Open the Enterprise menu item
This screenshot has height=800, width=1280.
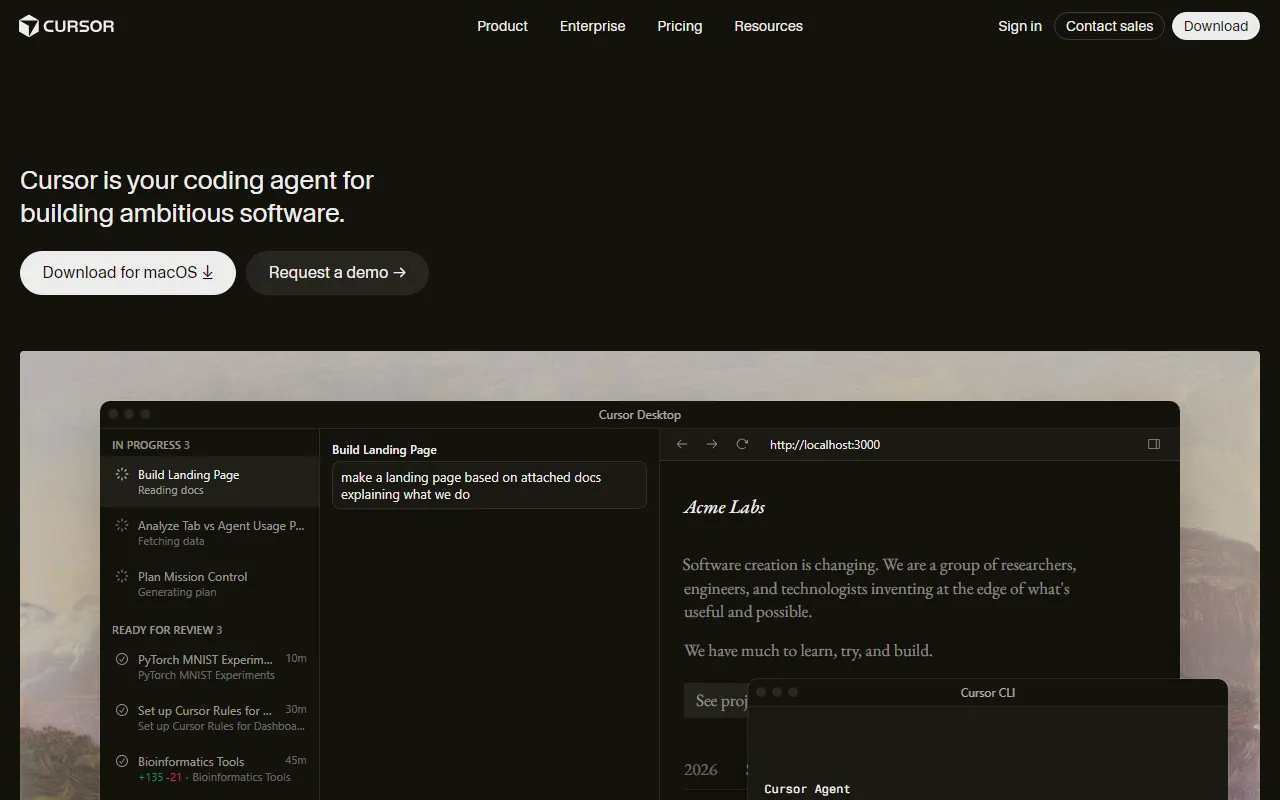pyautogui.click(x=592, y=26)
